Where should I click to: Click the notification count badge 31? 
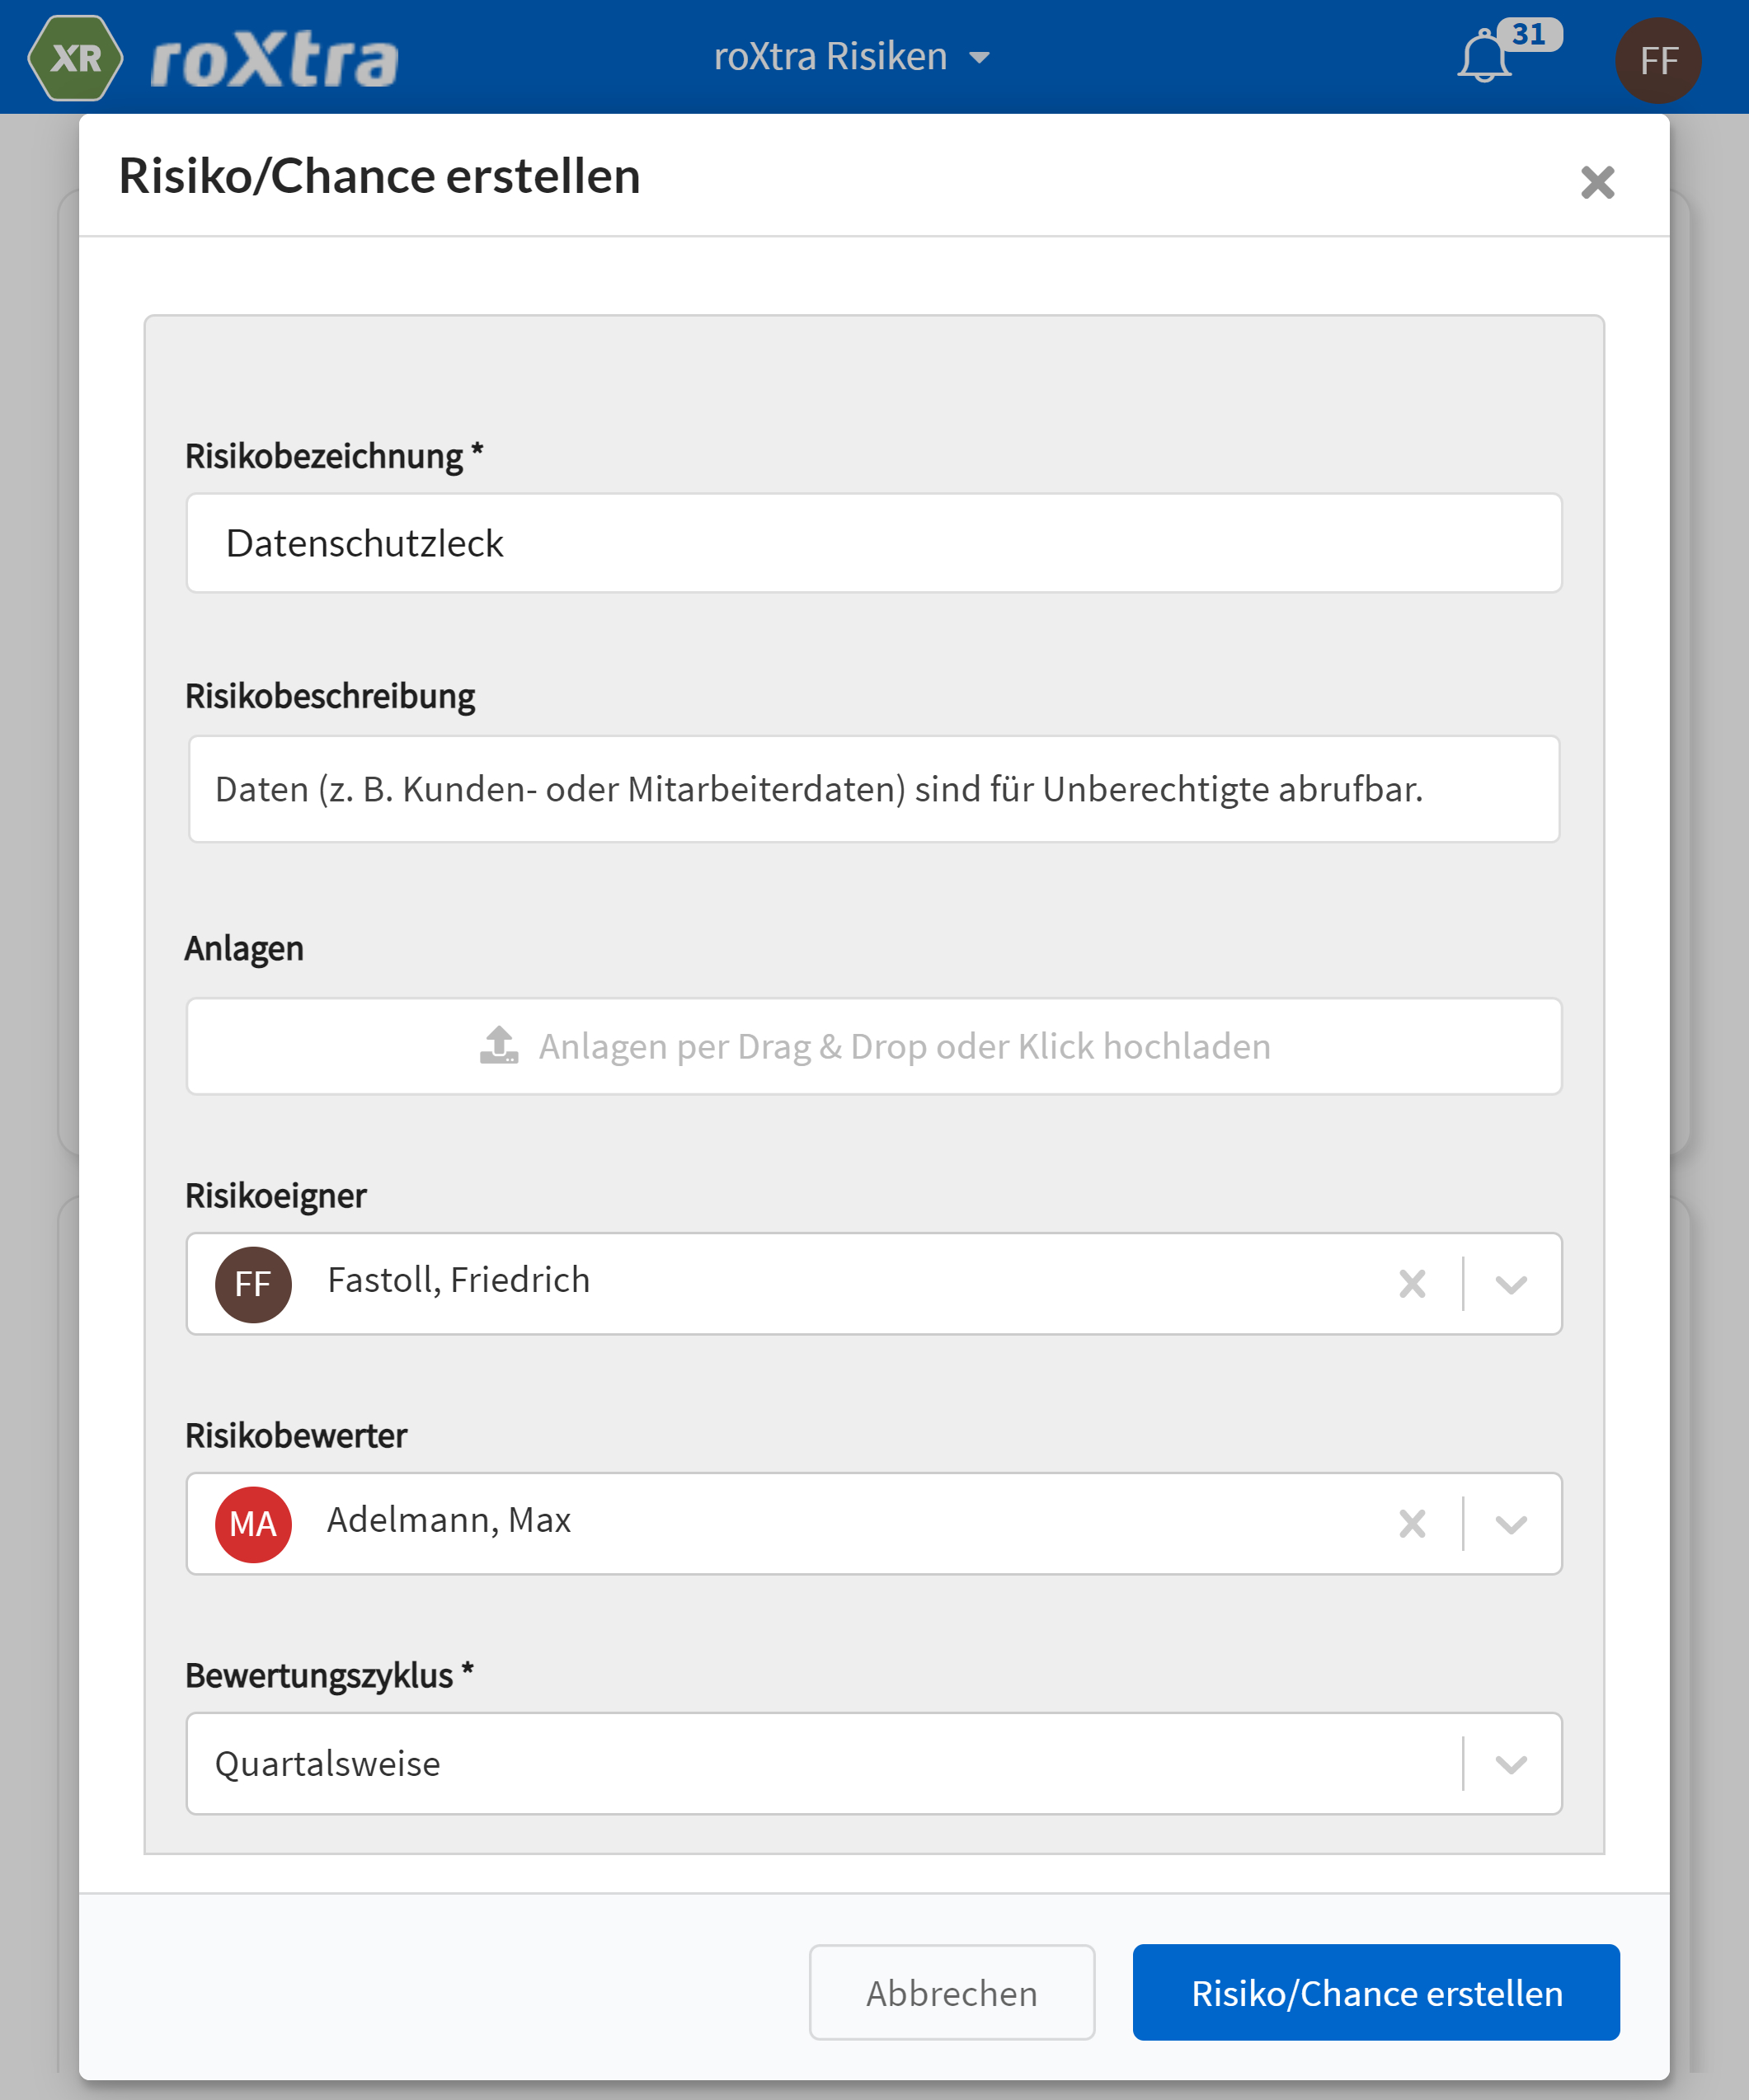coord(1529,35)
